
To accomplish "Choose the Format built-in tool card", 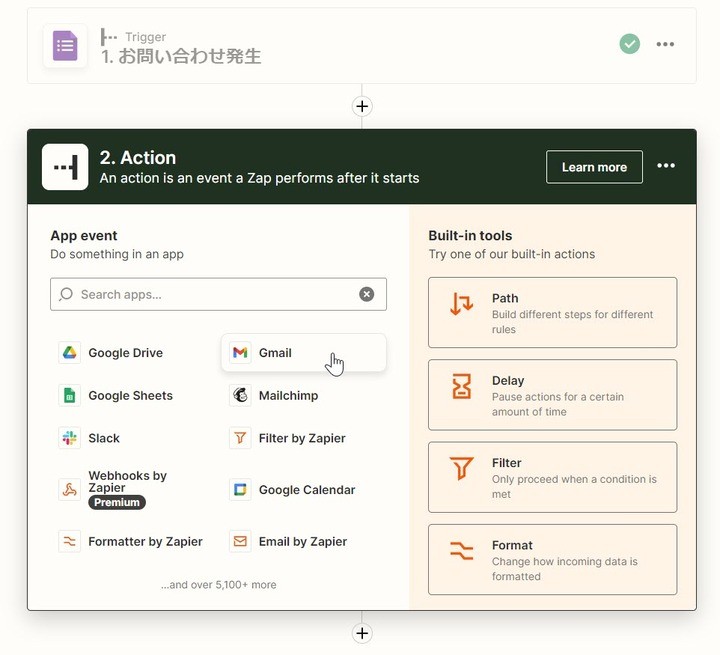I will pos(552,559).
